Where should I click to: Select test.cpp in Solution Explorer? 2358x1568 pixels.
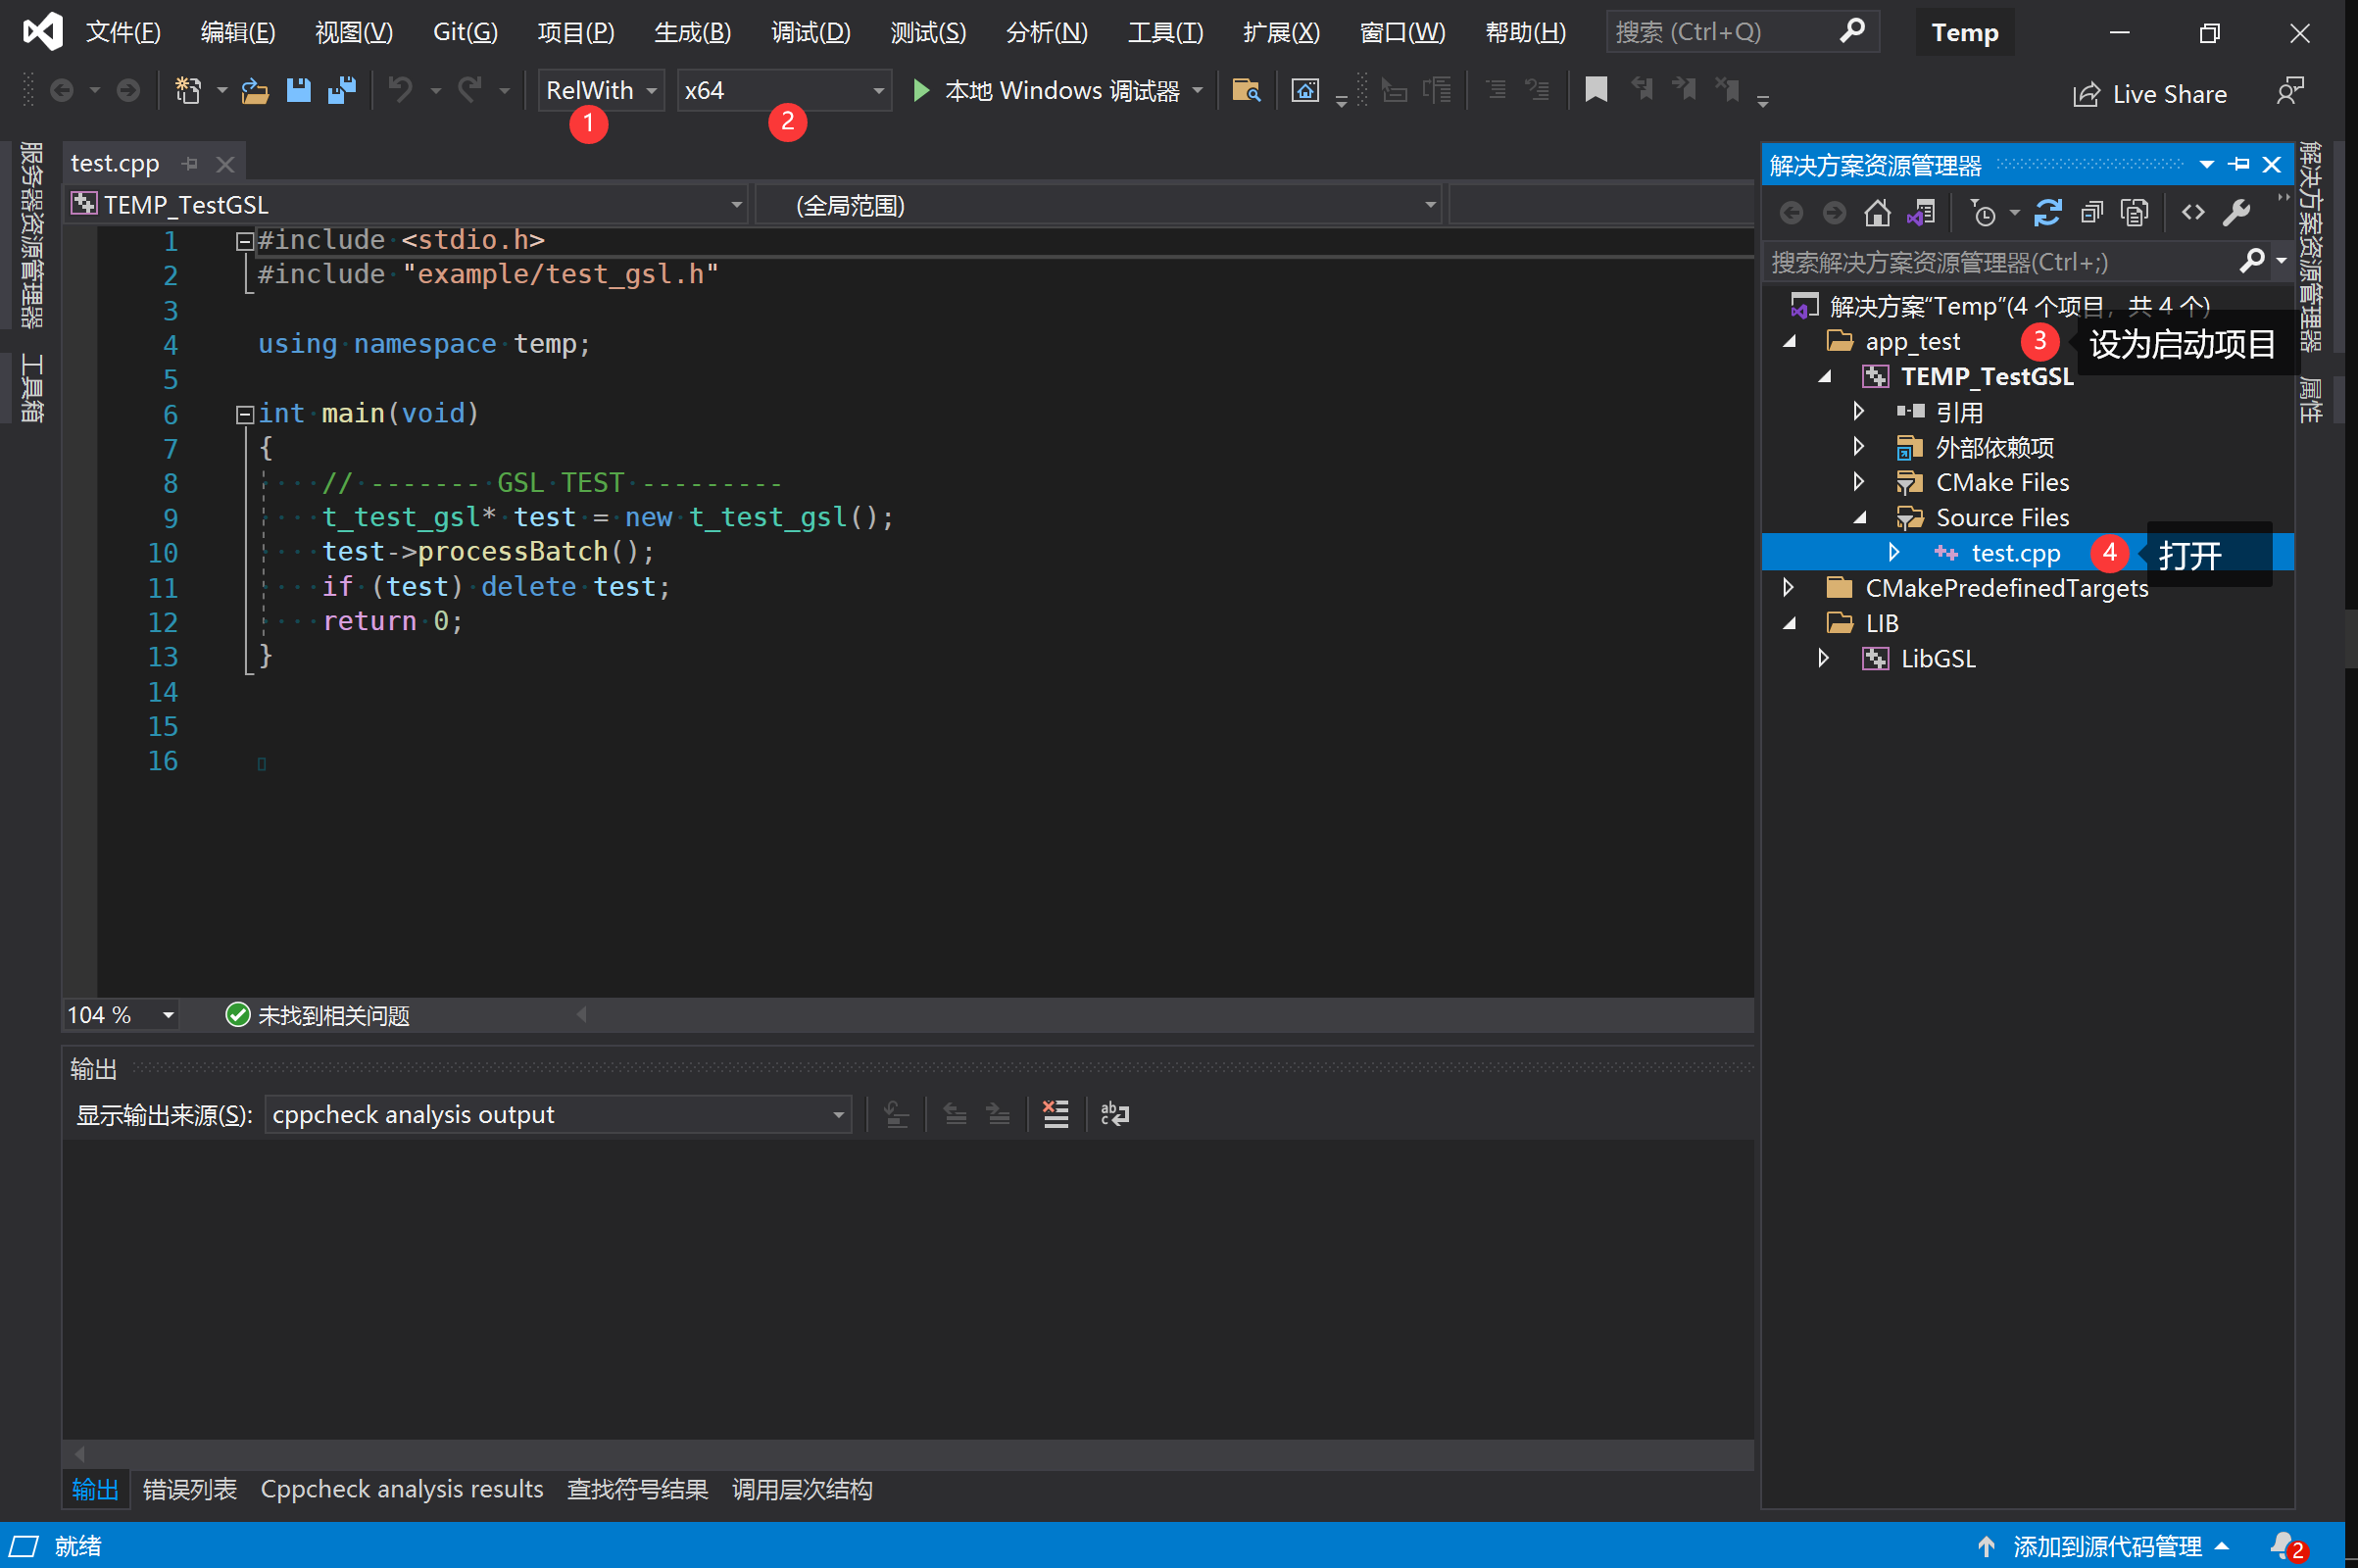(x=2015, y=553)
